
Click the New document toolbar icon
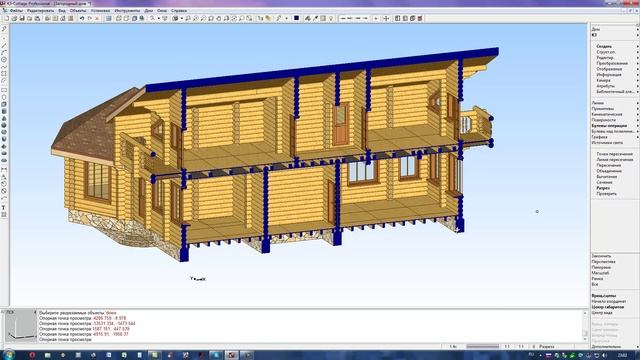7,18
